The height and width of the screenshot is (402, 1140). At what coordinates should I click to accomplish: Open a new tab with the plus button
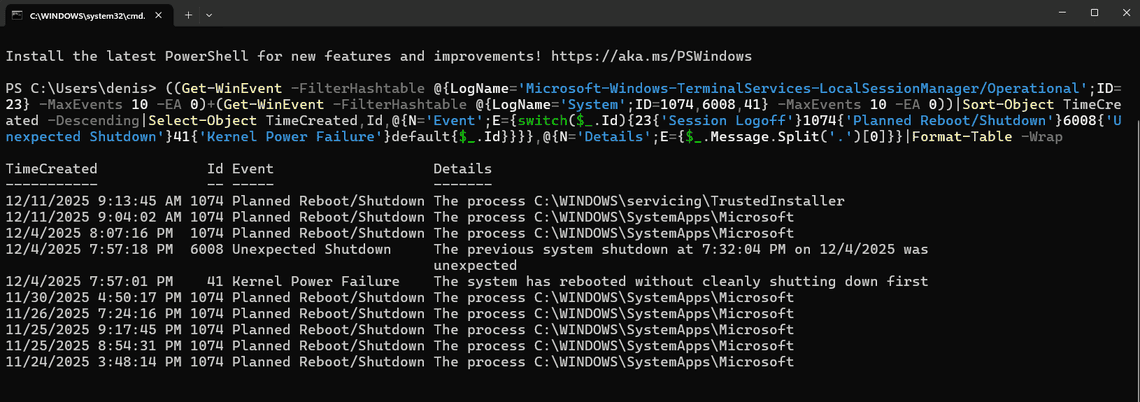pos(189,15)
